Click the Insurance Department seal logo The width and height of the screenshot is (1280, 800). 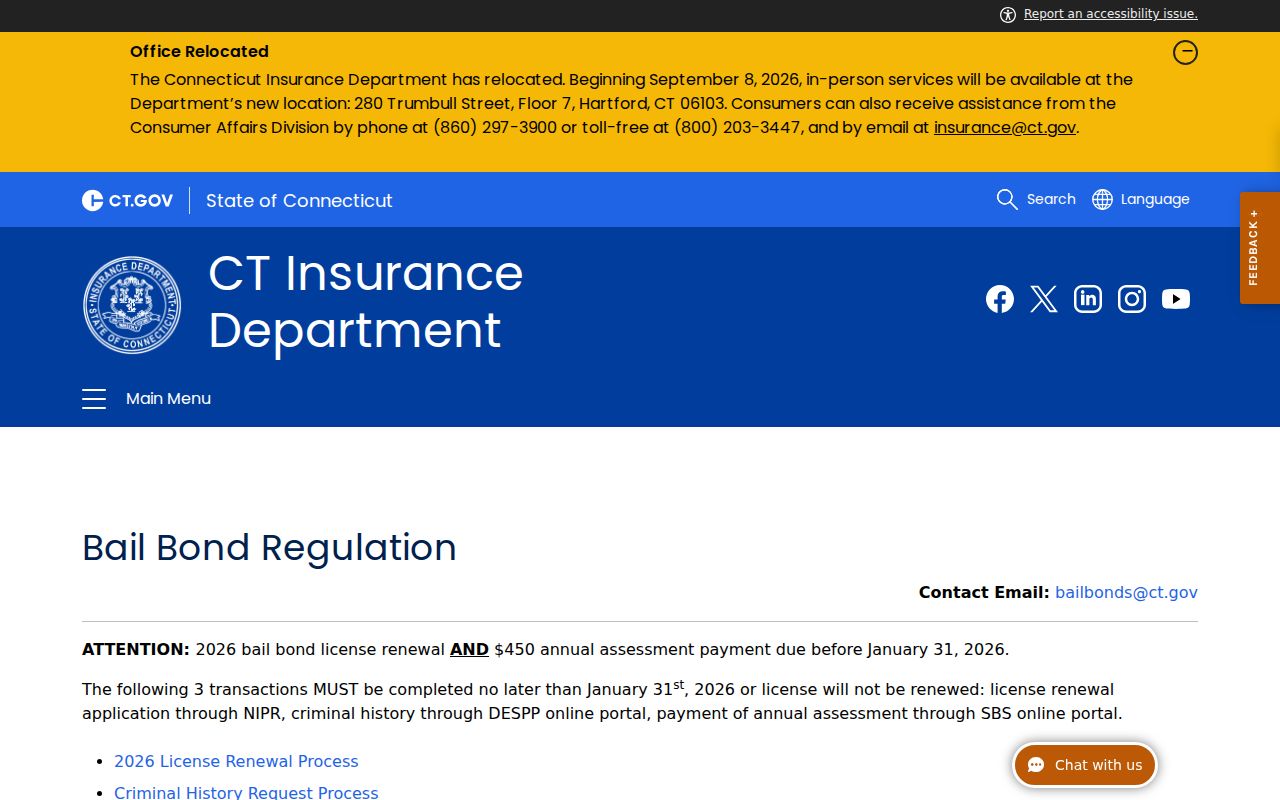coord(132,304)
